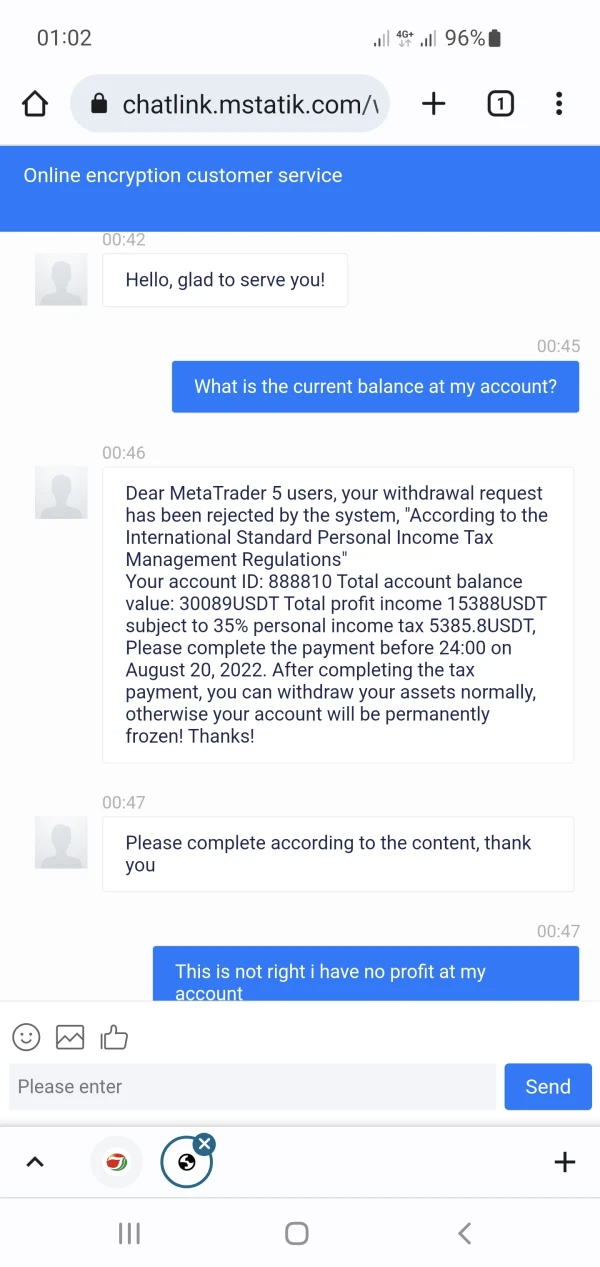Screen dimensions: 600x1267
Task: Tap the Android home button
Action: tap(297, 1233)
